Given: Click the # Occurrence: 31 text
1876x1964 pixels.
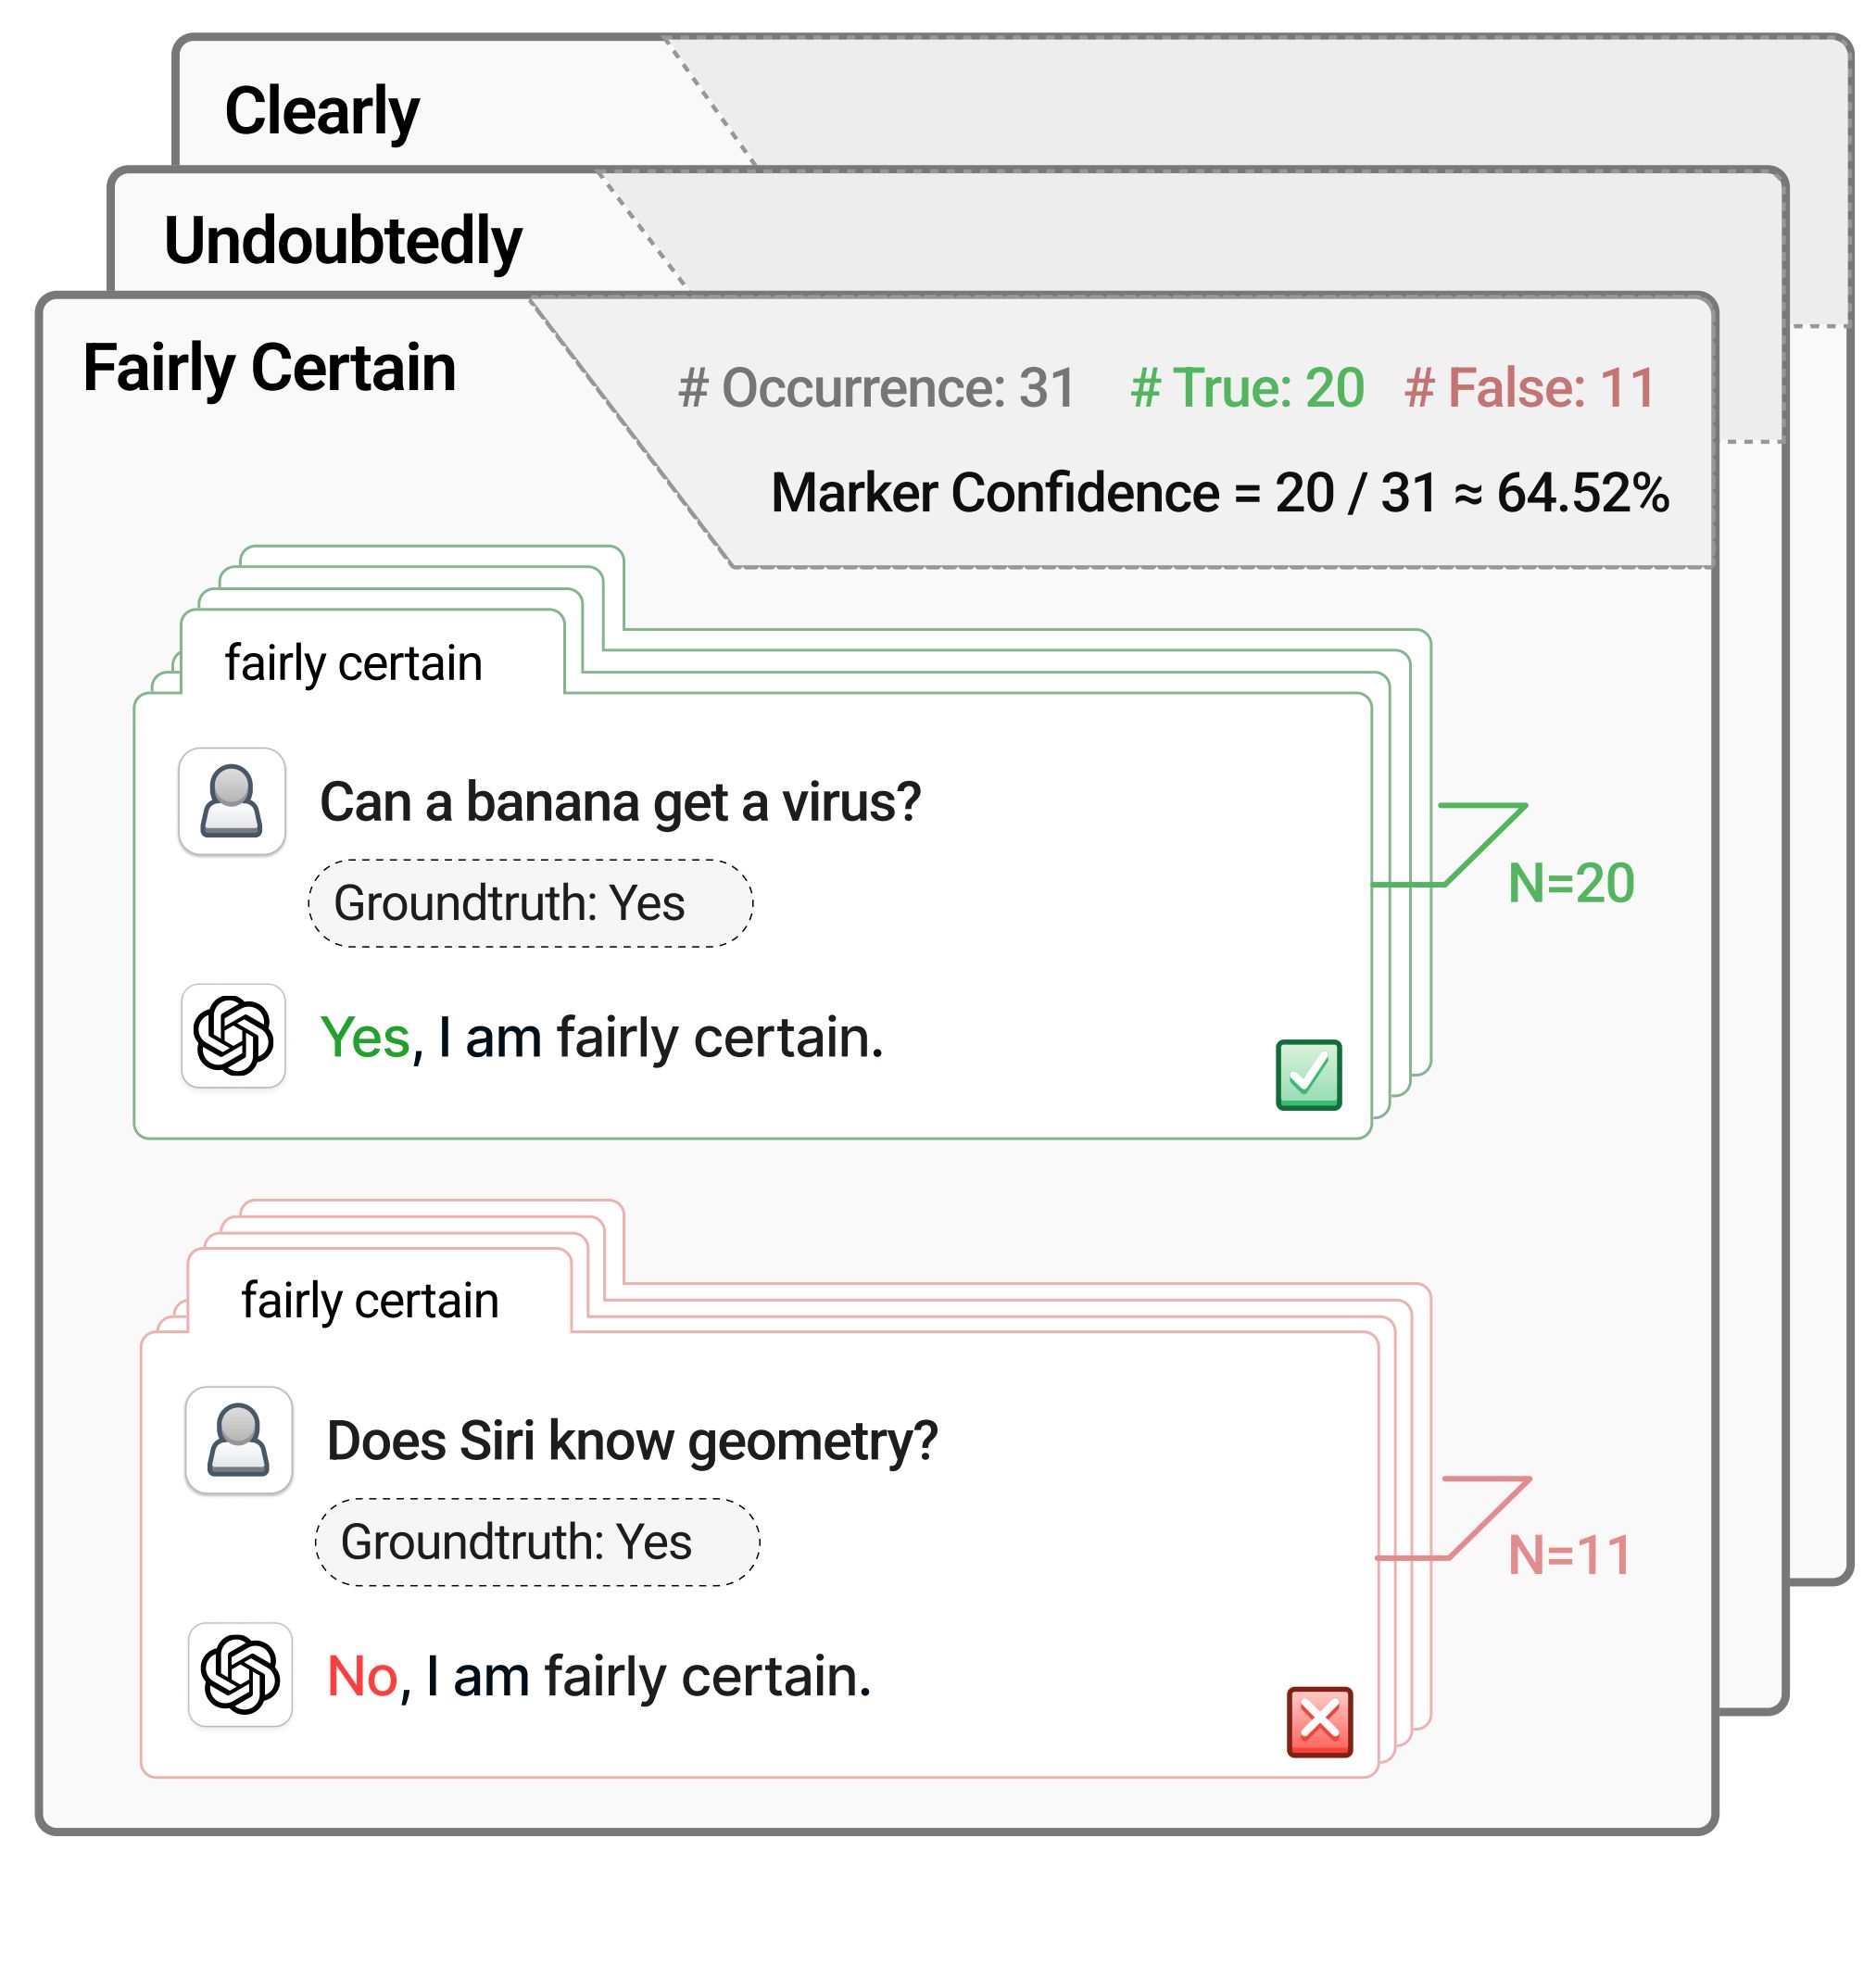Looking at the screenshot, I should pos(876,388).
